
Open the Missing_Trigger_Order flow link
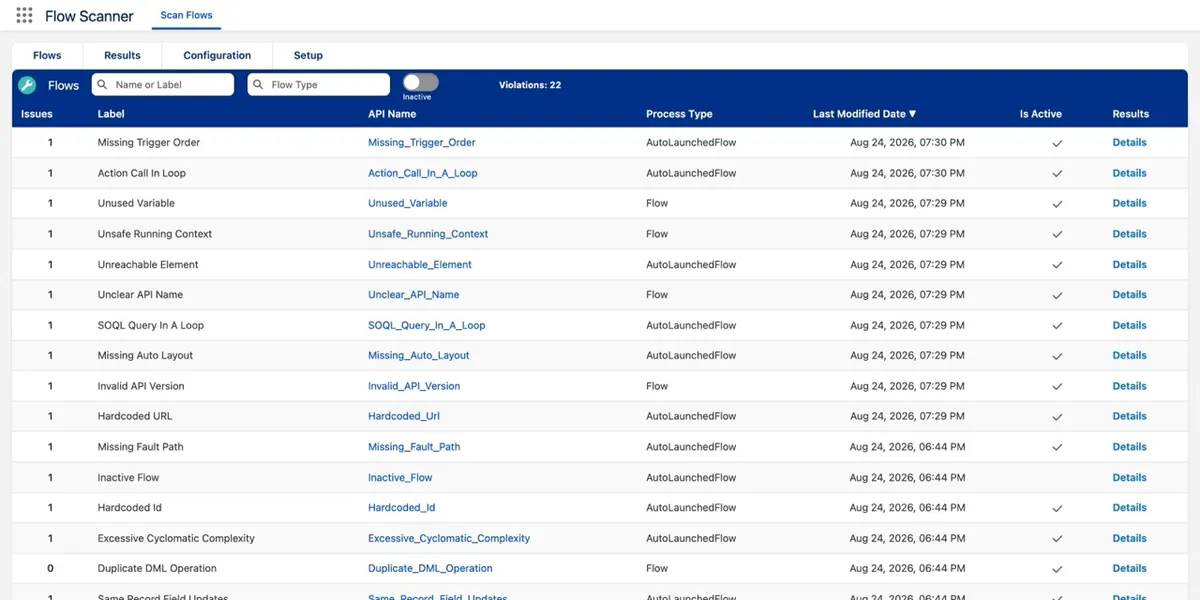(422, 143)
